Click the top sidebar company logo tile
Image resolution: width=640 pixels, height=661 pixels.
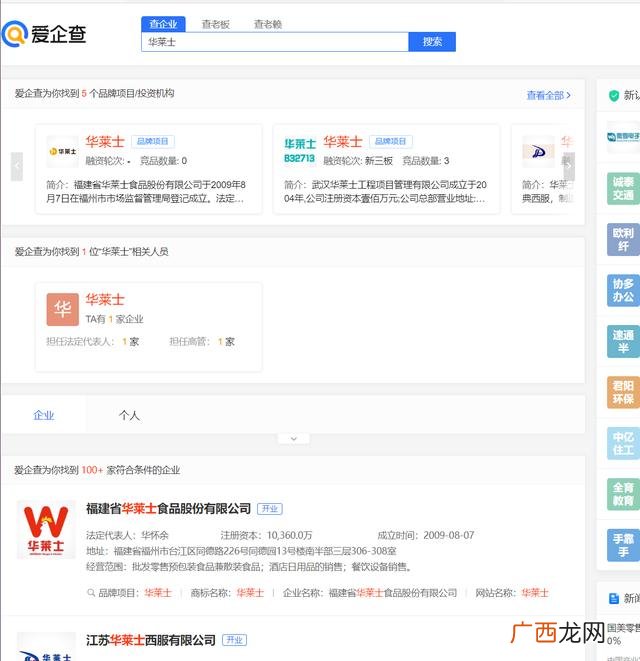pyautogui.click(x=623, y=137)
